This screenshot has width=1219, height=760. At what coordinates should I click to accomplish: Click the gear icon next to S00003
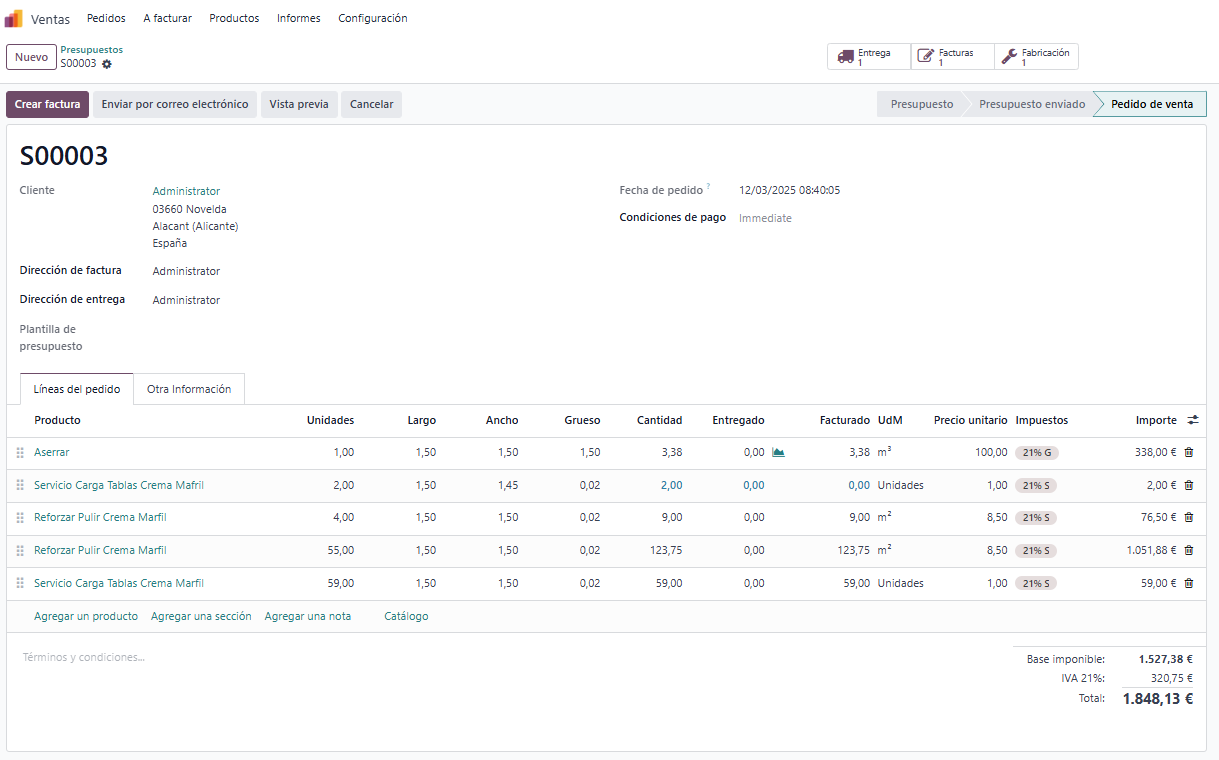tap(107, 64)
